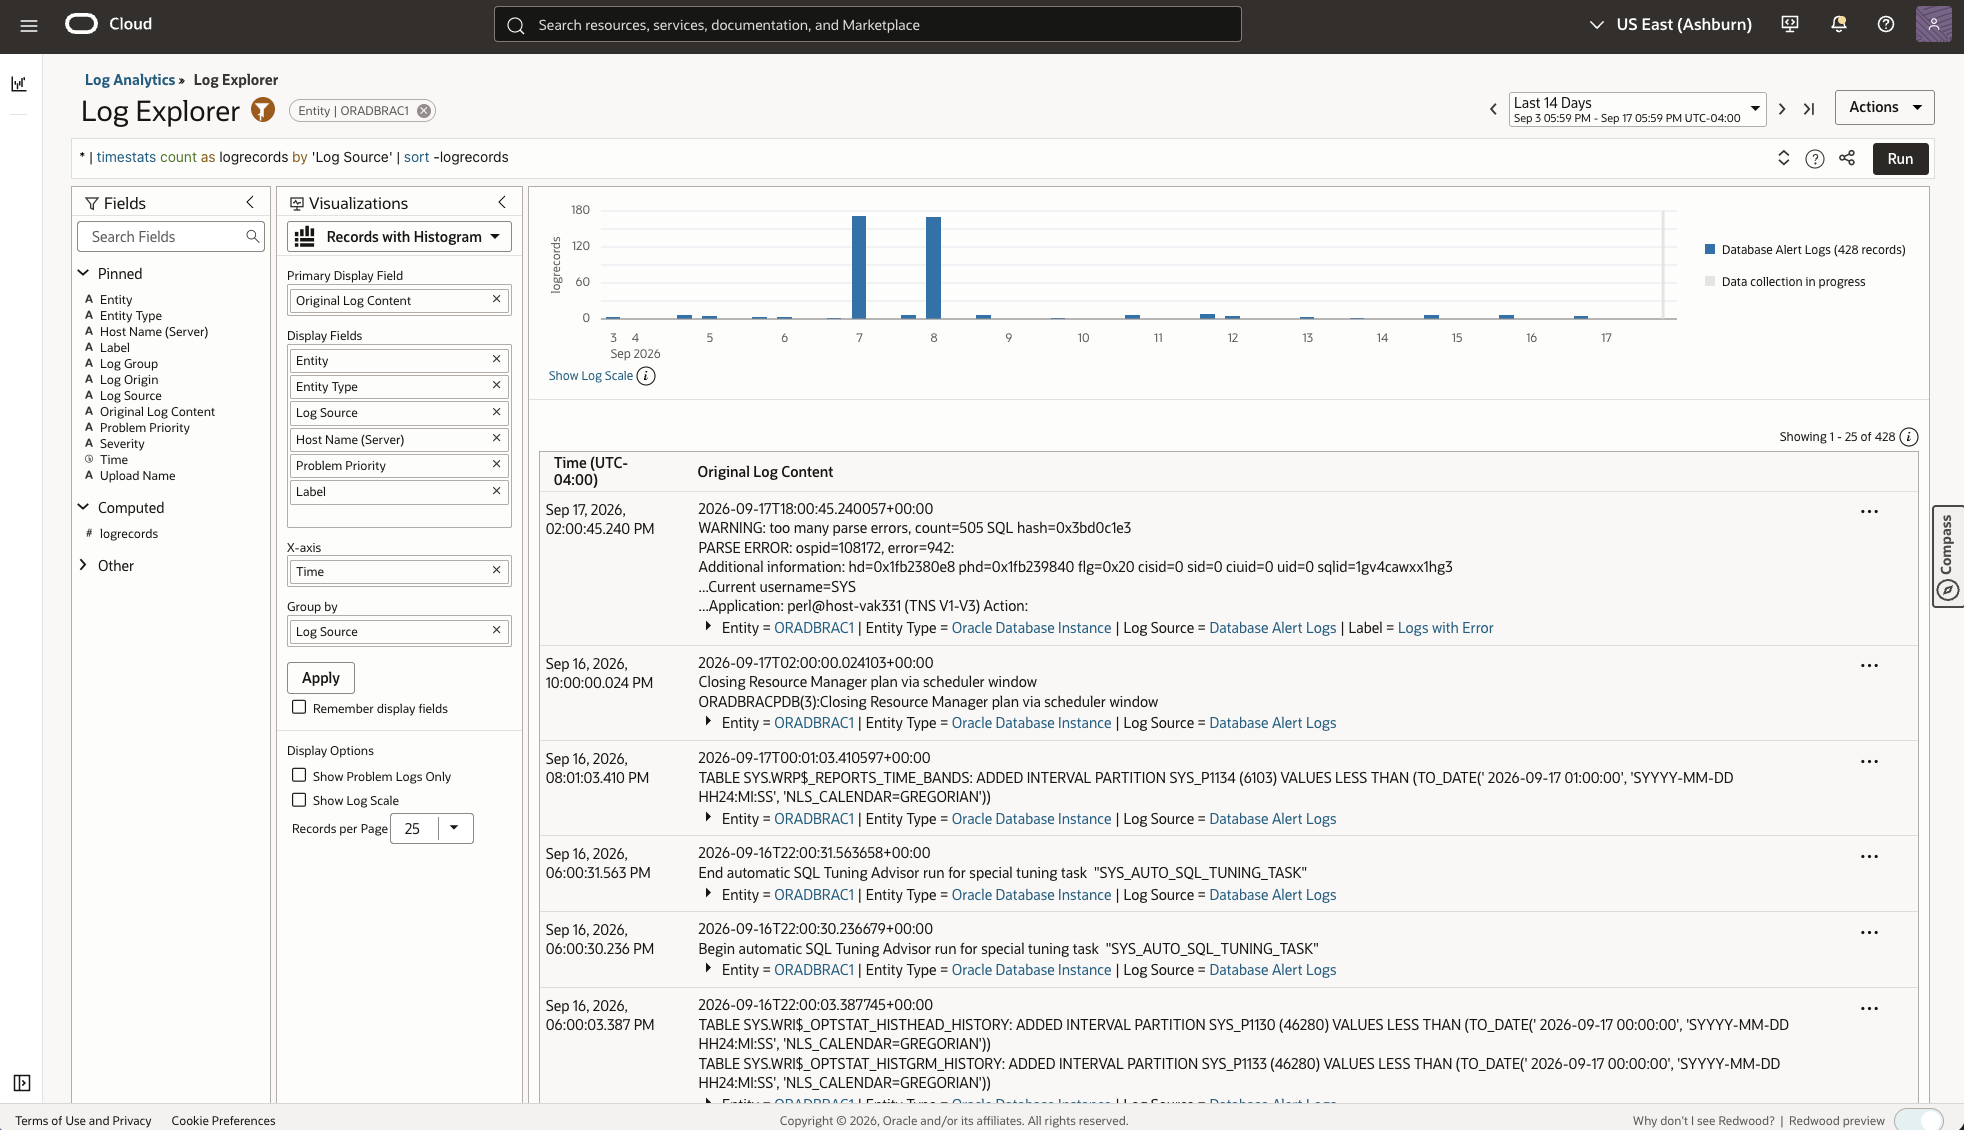Go to previous time range

[x=1493, y=109]
